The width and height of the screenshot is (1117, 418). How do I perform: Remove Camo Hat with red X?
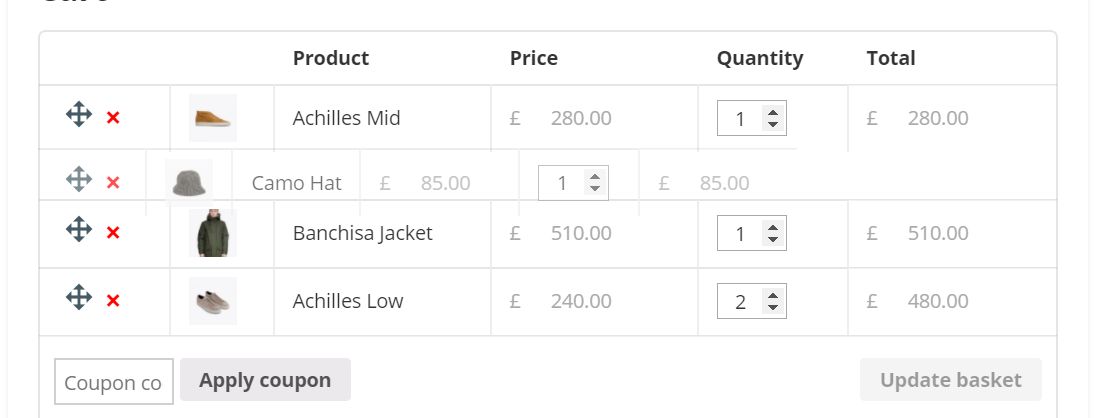pos(113,183)
